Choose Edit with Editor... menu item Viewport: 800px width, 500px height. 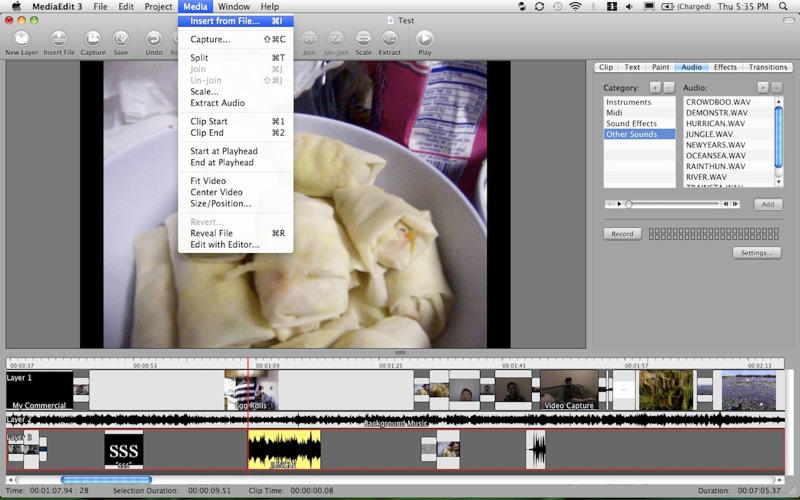[236, 244]
